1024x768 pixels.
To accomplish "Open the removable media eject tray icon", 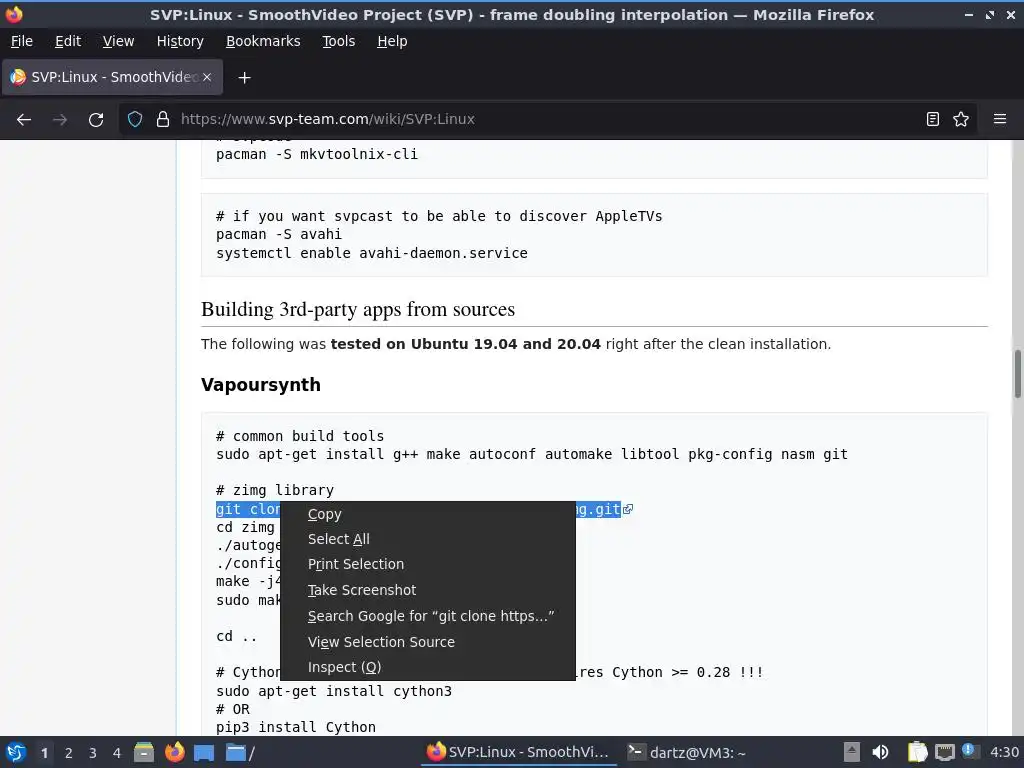I will click(852, 752).
